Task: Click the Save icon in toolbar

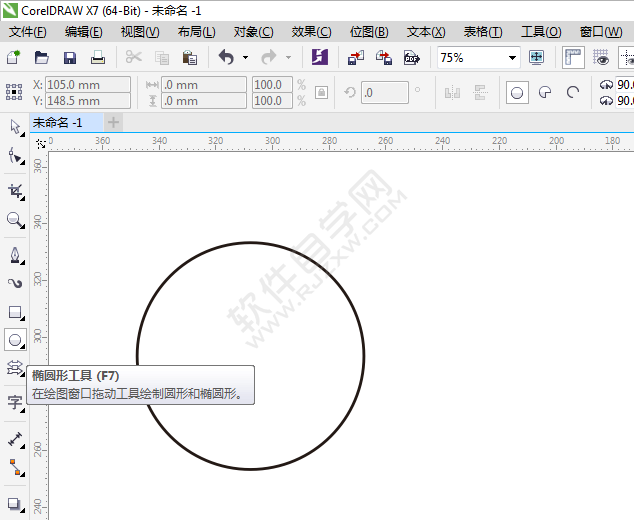Action: click(x=70, y=58)
